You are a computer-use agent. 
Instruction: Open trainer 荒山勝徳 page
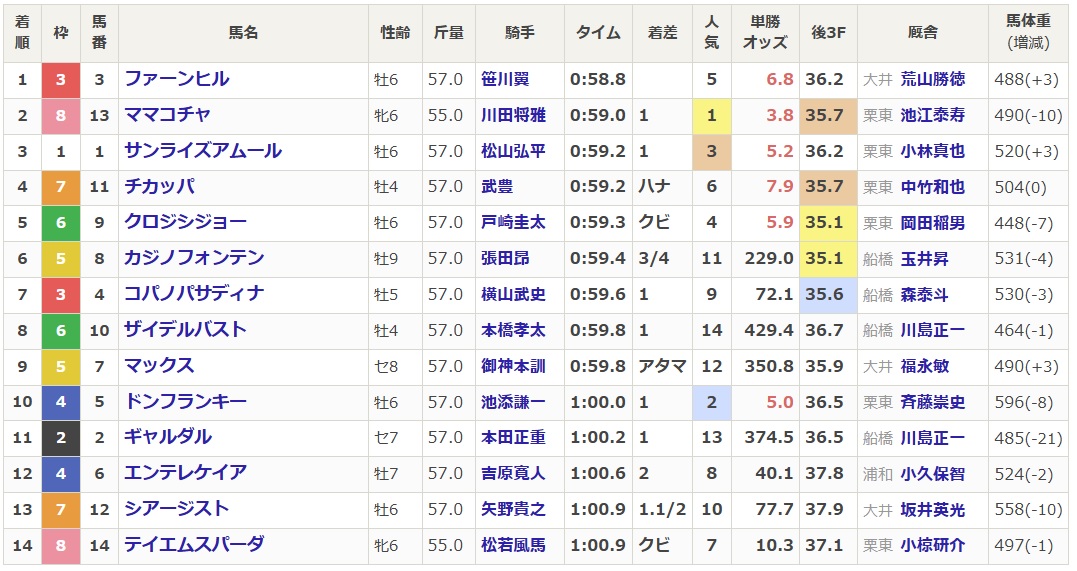coord(932,79)
